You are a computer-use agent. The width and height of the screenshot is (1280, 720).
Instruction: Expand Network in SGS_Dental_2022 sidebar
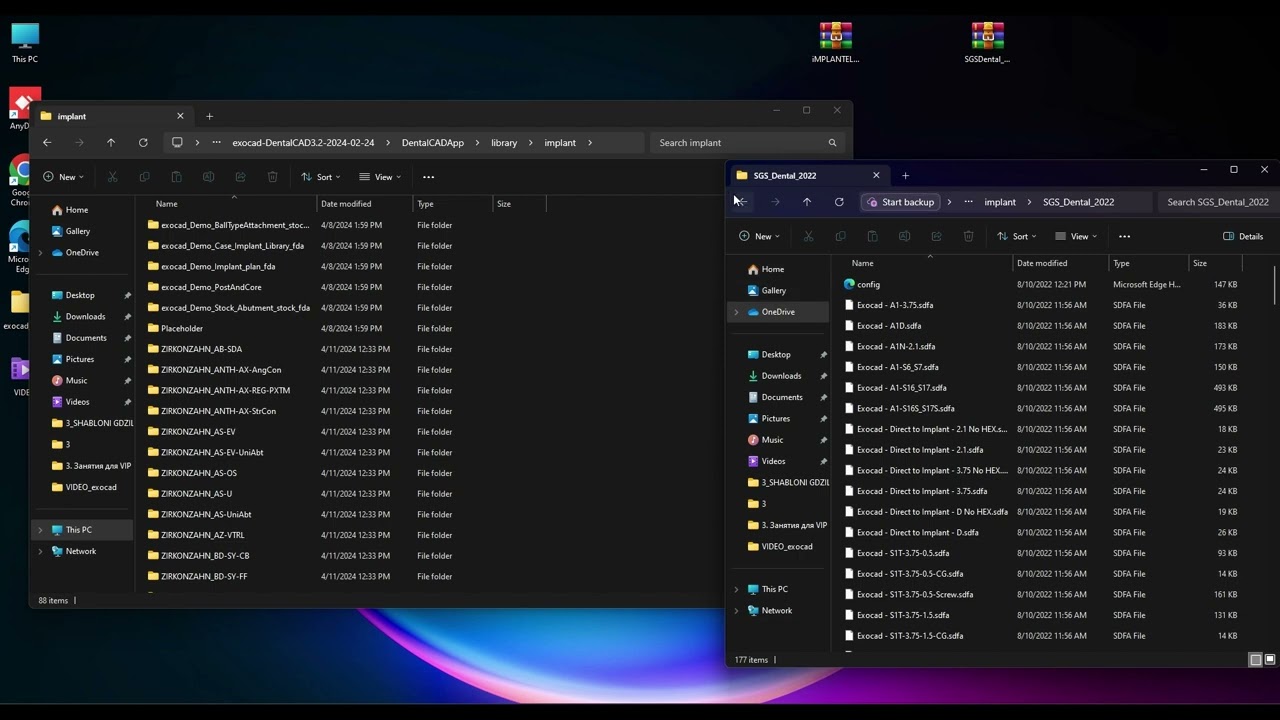click(736, 610)
